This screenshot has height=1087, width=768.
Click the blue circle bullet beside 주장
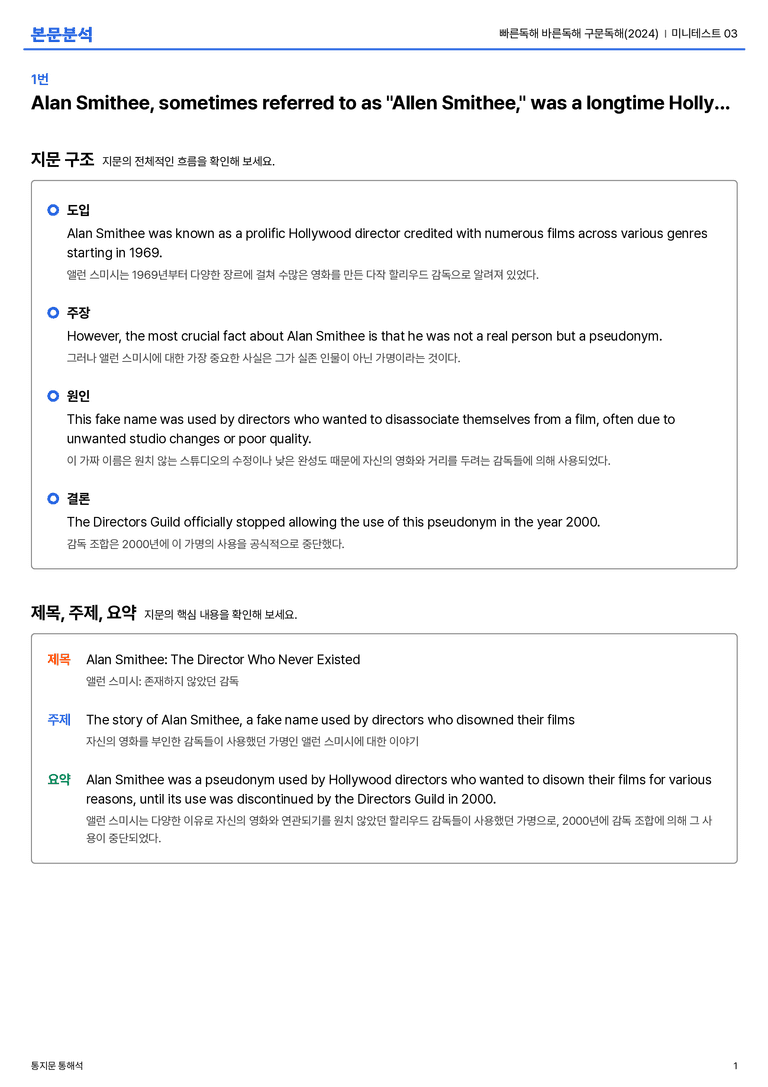(53, 313)
